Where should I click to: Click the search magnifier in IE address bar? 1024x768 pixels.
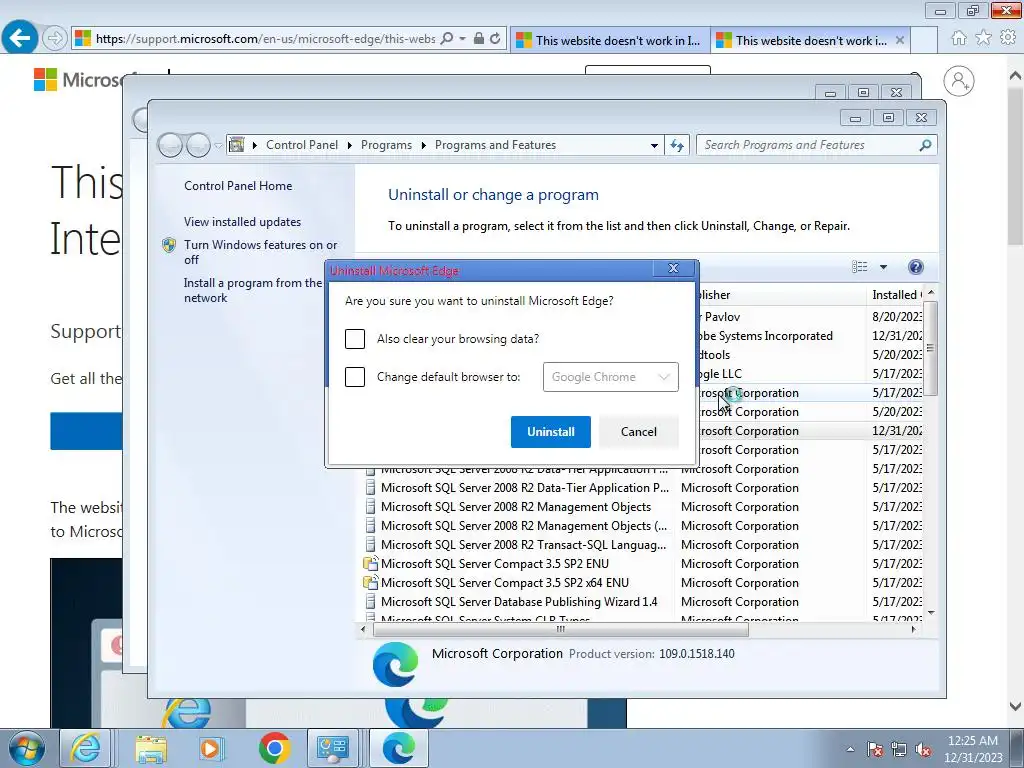(x=447, y=39)
